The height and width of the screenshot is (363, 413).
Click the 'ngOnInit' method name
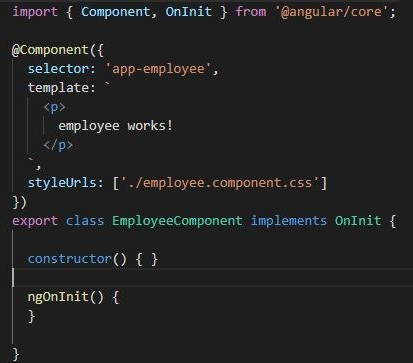(58, 297)
